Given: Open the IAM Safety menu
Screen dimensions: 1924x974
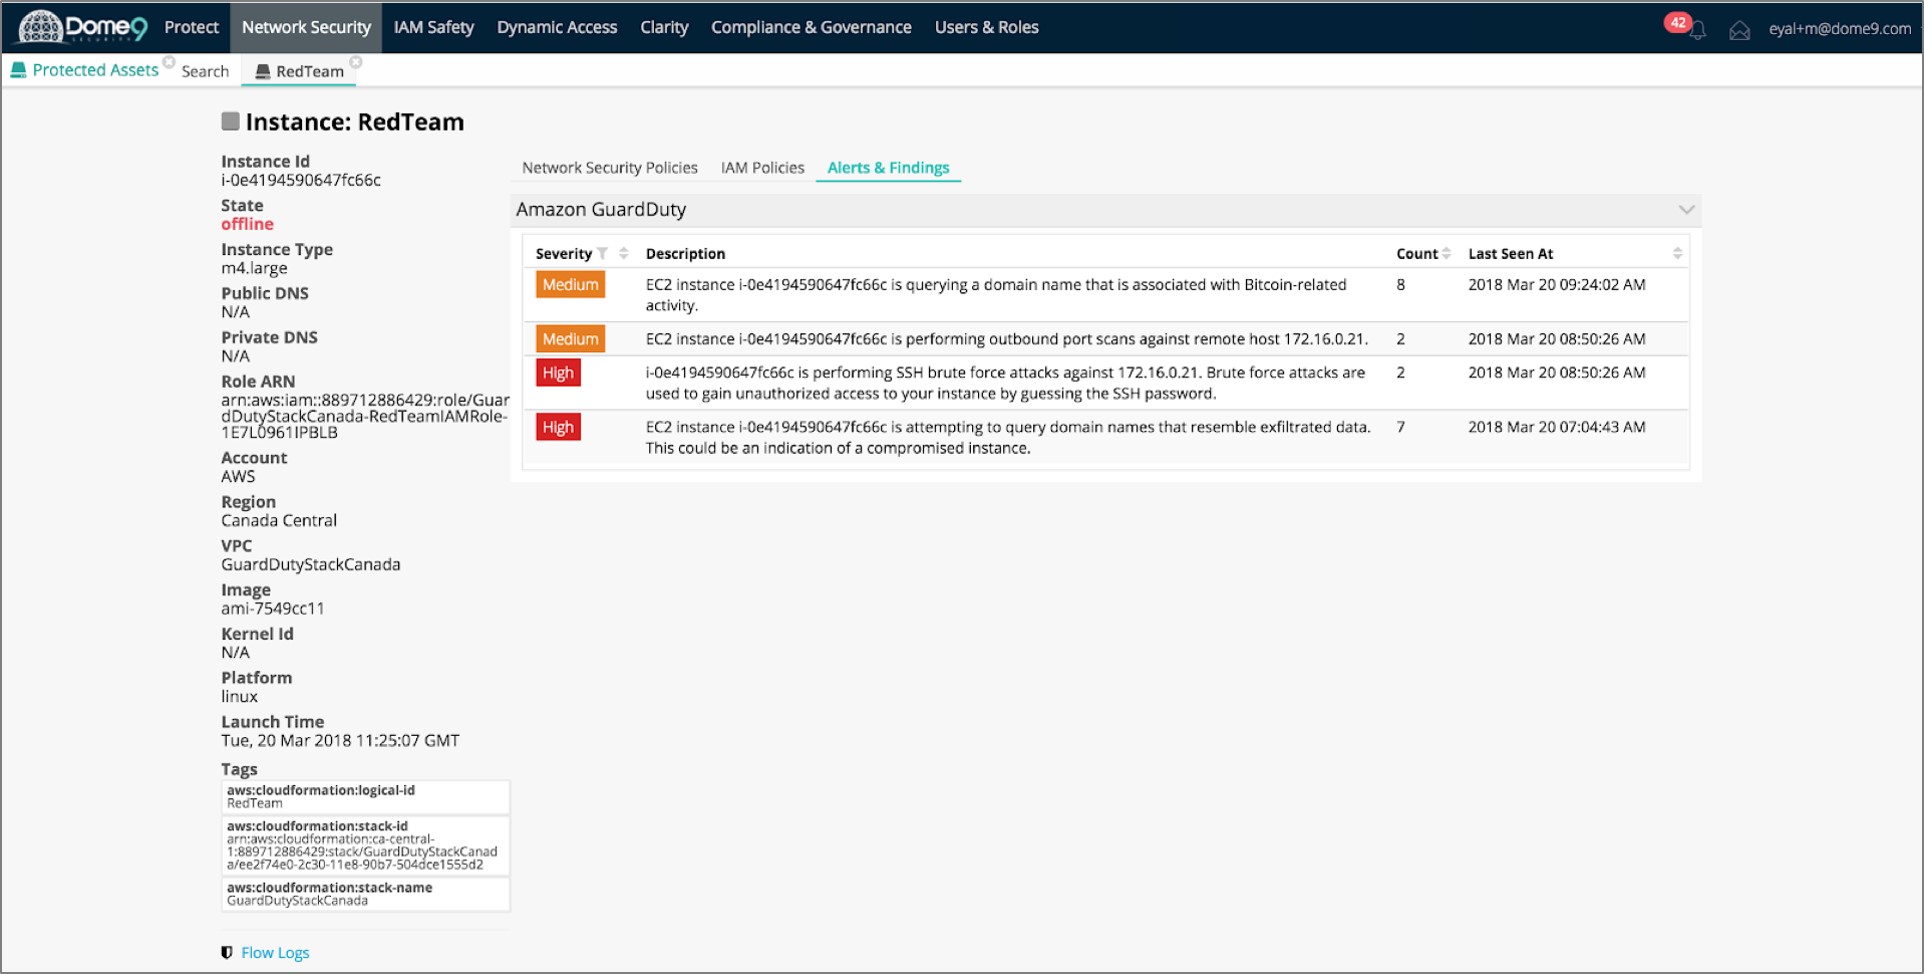Looking at the screenshot, I should click(x=433, y=27).
